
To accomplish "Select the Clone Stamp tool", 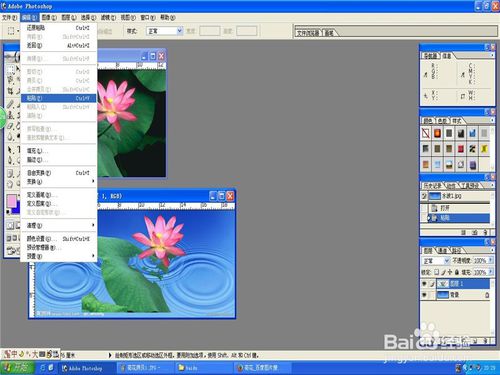I will [x=10, y=115].
